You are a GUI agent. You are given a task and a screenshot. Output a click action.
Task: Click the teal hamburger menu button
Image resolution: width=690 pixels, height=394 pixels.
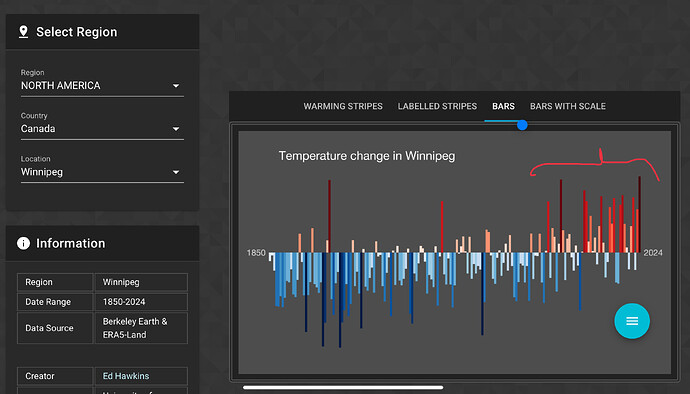[632, 321]
